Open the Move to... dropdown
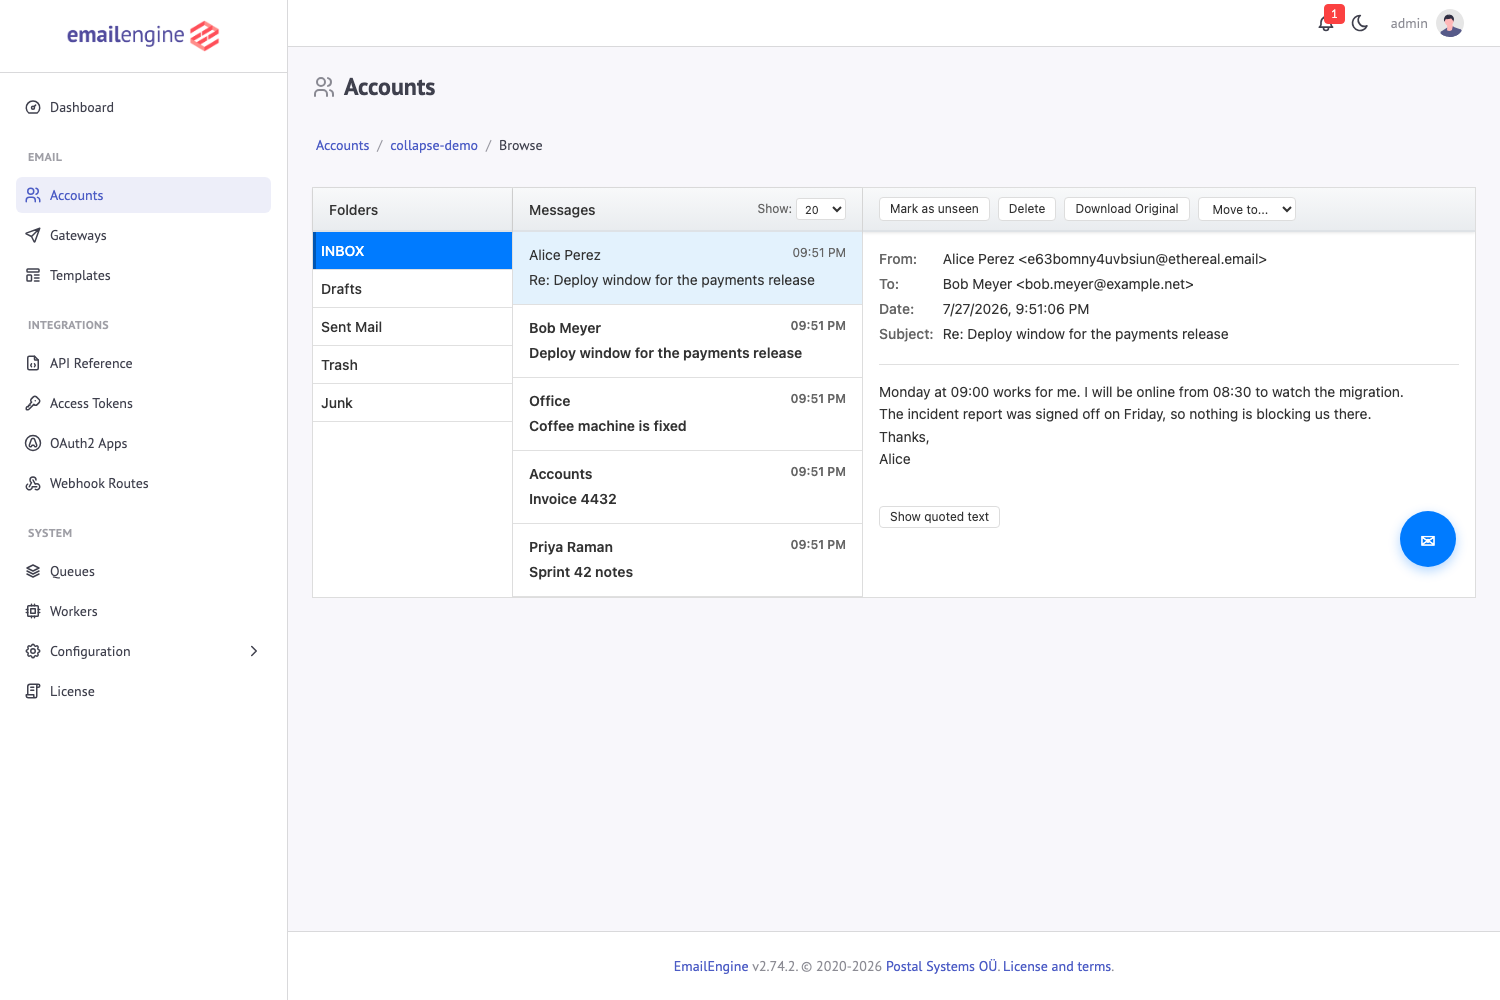1500x1000 pixels. [x=1247, y=209]
